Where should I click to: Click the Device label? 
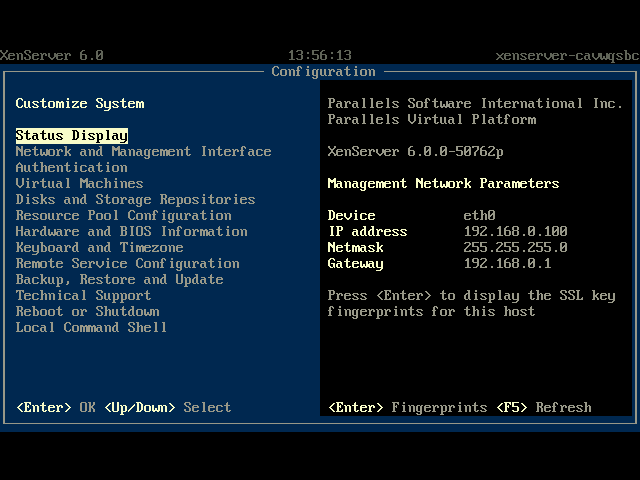pyautogui.click(x=351, y=215)
